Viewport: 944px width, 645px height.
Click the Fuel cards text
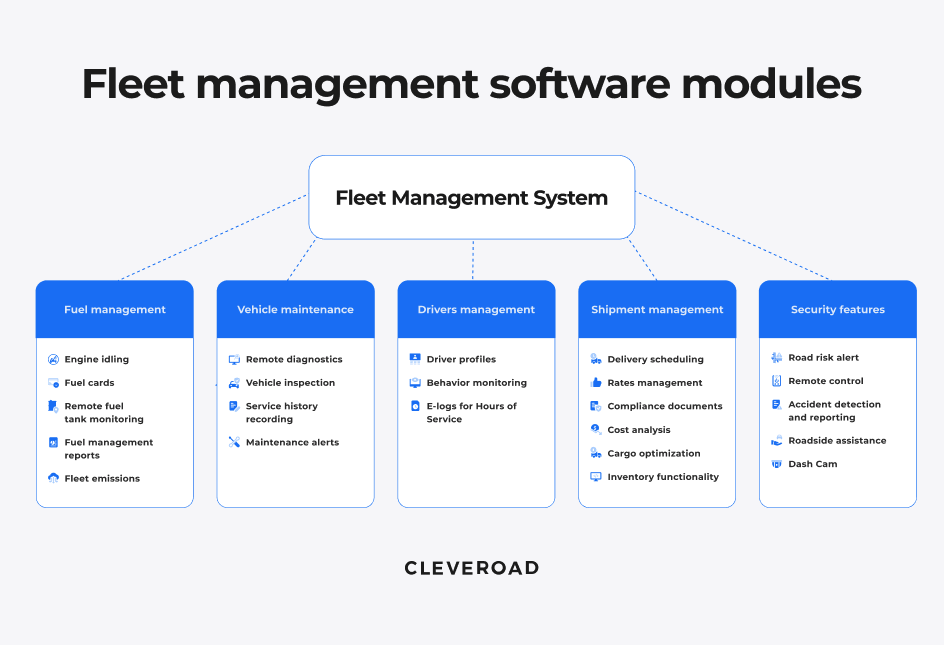click(x=90, y=383)
